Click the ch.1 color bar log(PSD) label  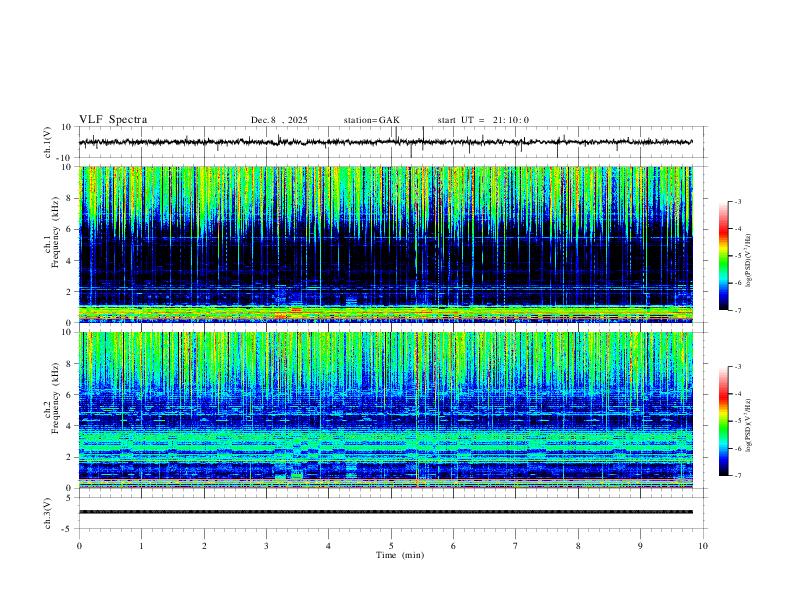tap(748, 260)
